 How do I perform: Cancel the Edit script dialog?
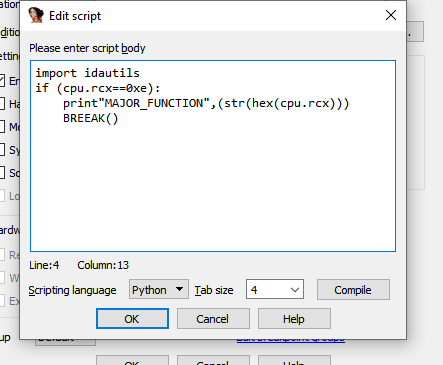(x=213, y=319)
